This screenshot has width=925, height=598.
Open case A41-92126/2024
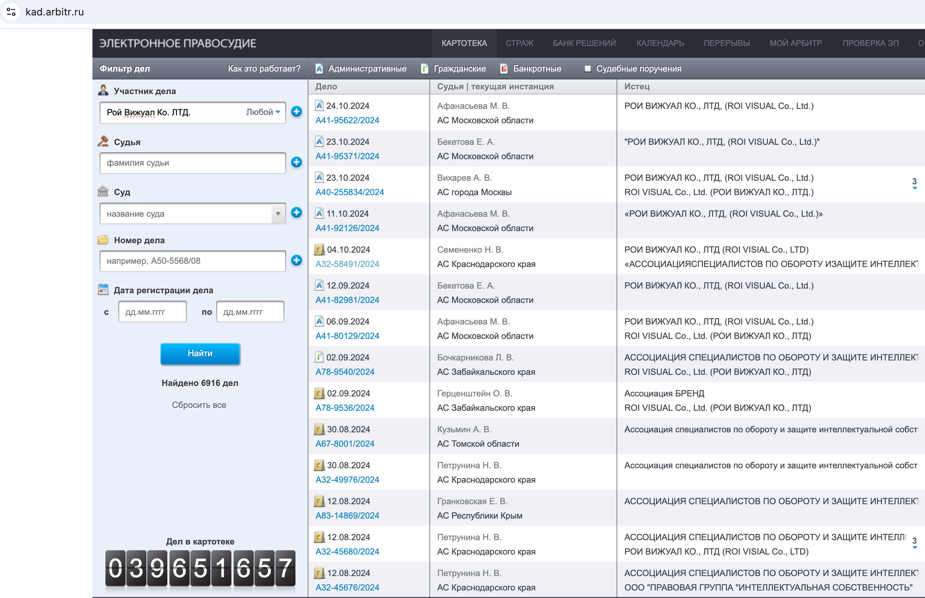click(347, 228)
